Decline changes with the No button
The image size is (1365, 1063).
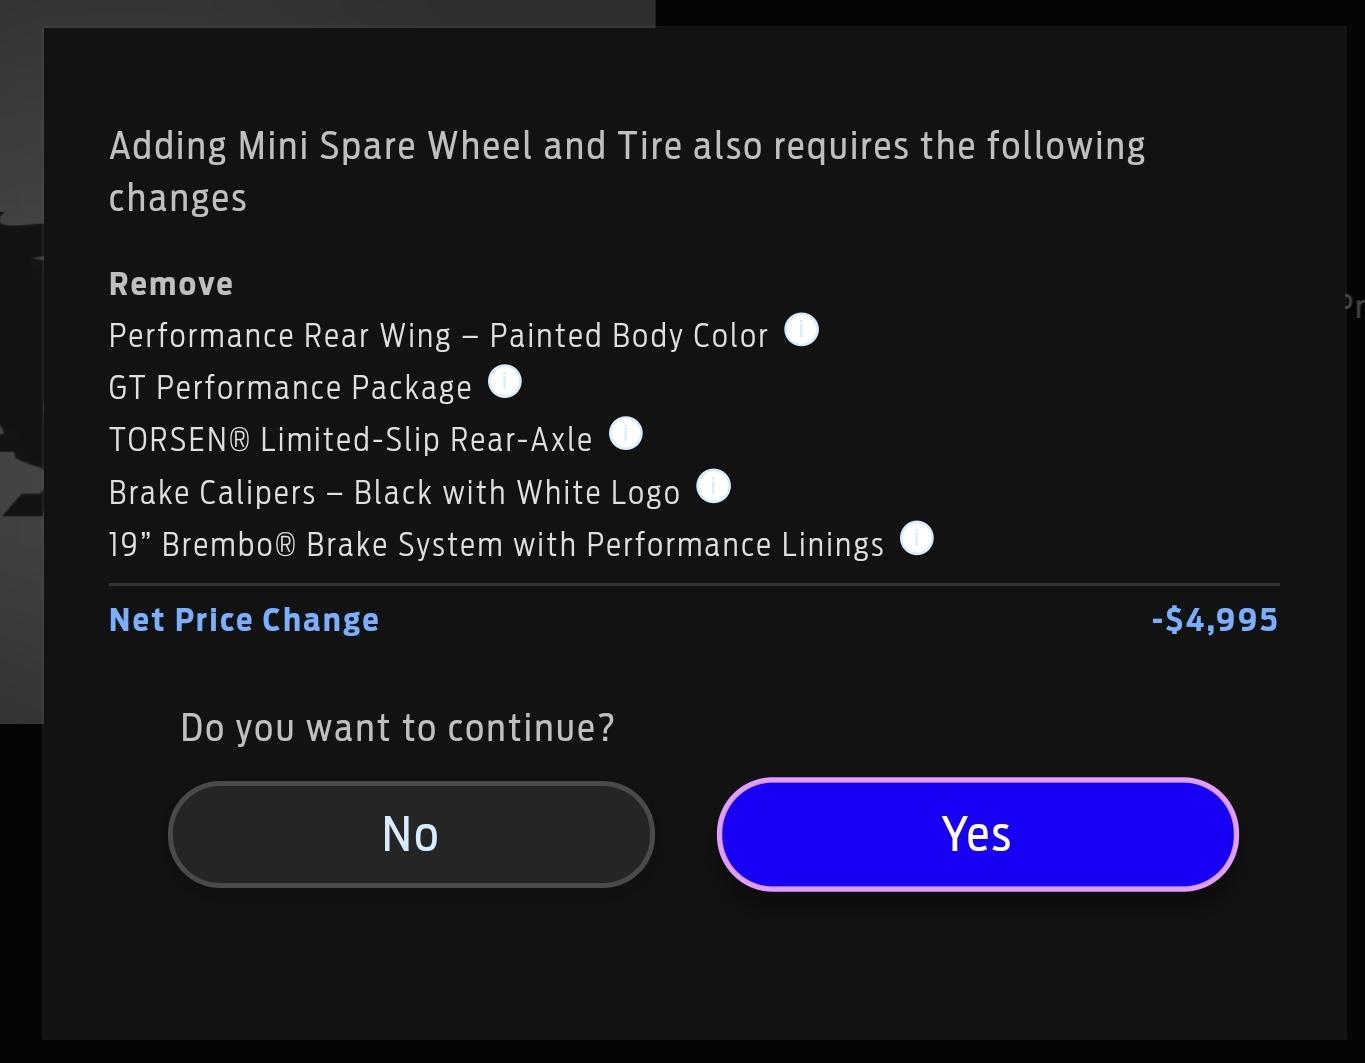coord(411,834)
